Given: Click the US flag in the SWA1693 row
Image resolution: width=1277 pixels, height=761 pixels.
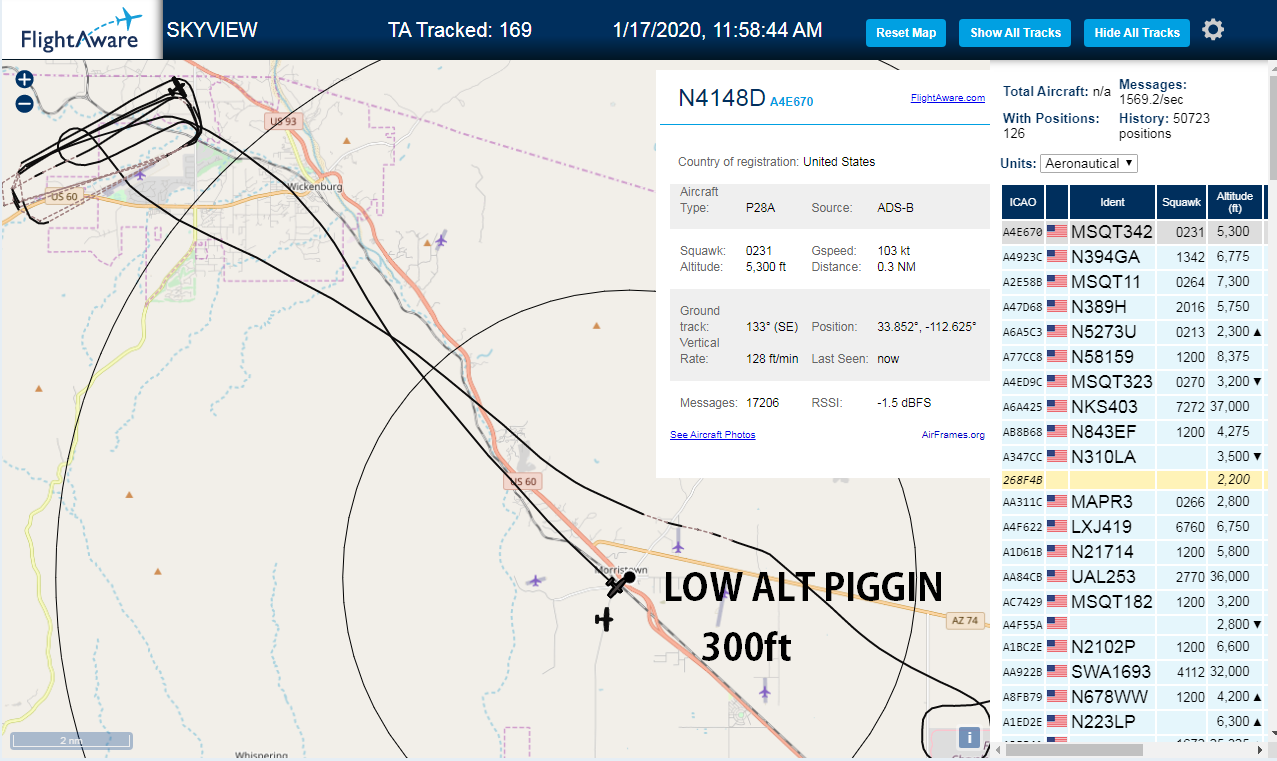Looking at the screenshot, I should 1056,671.
